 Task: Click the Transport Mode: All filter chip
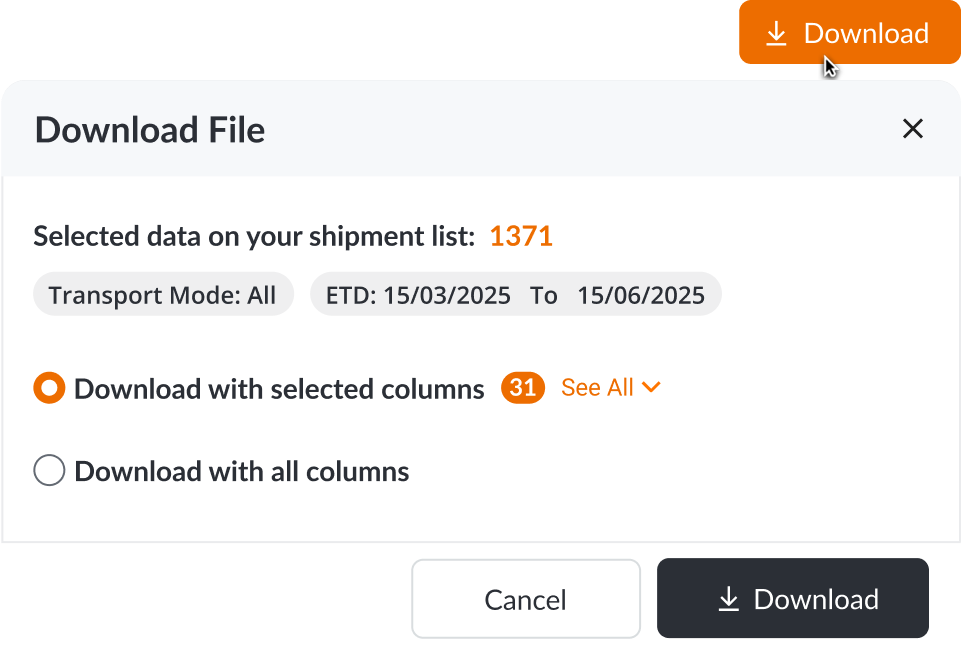coord(163,295)
